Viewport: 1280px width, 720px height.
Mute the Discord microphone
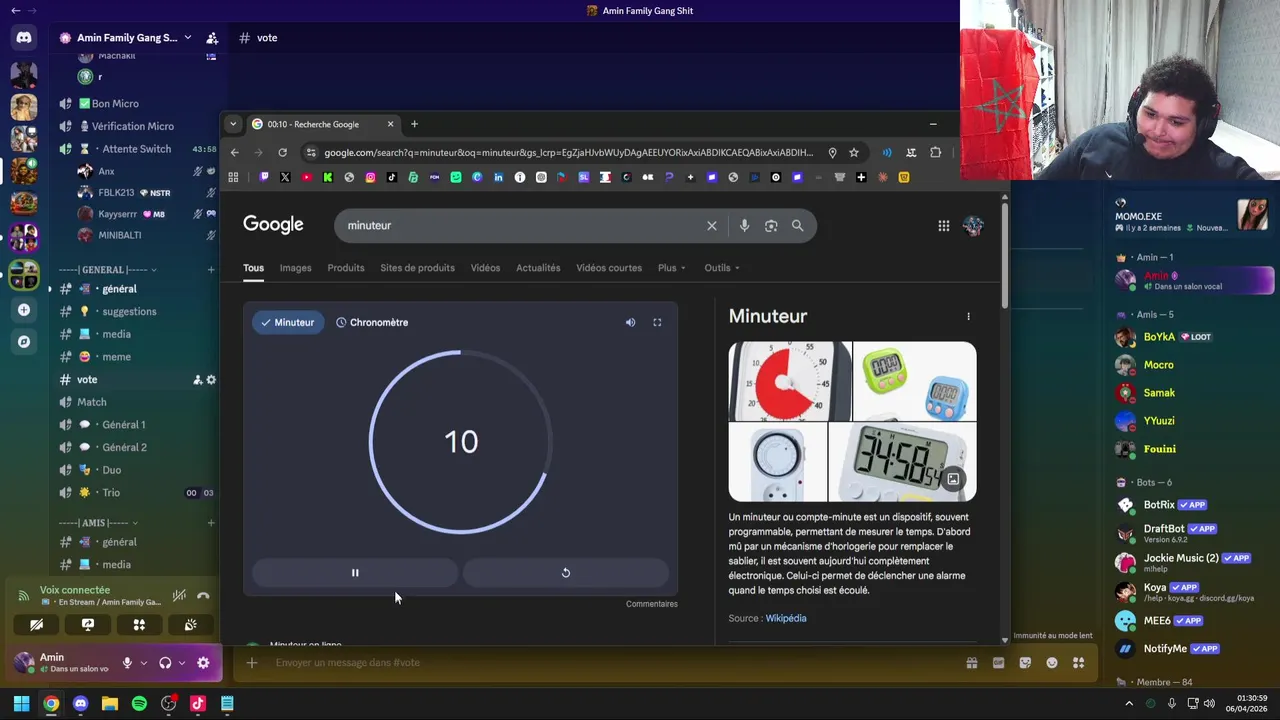point(127,663)
